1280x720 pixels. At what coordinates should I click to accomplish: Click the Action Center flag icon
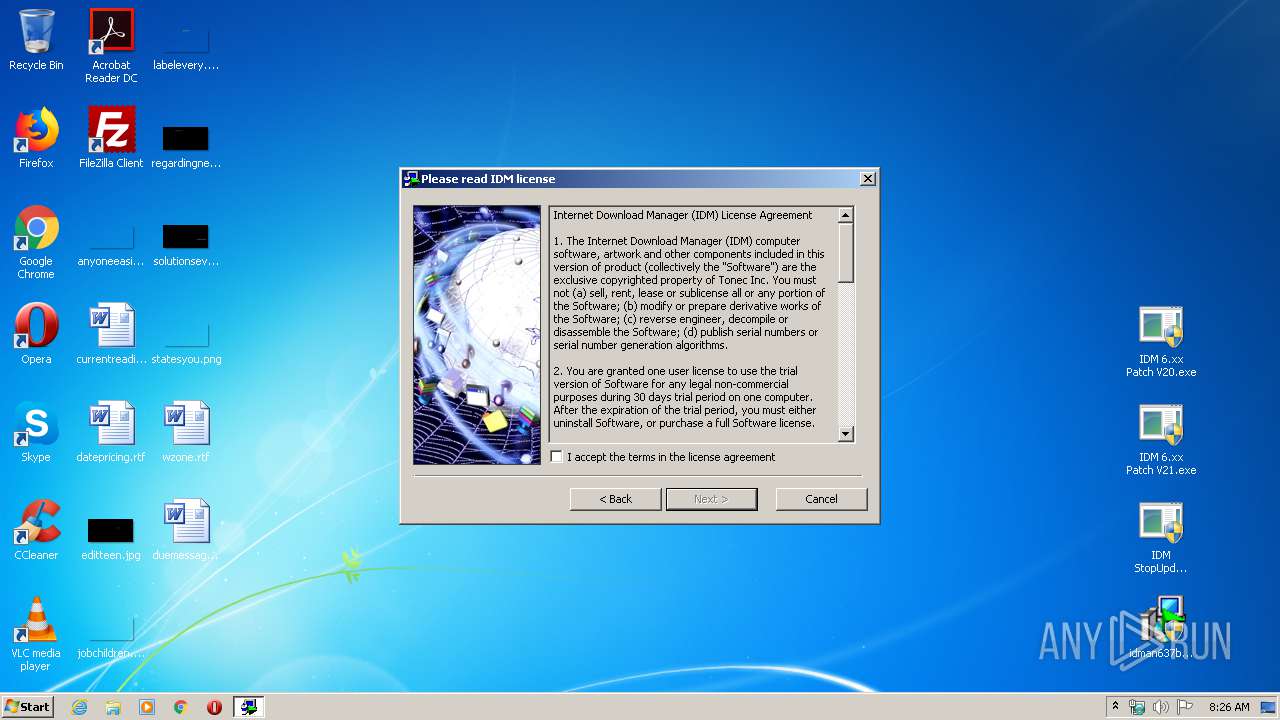[x=1185, y=707]
